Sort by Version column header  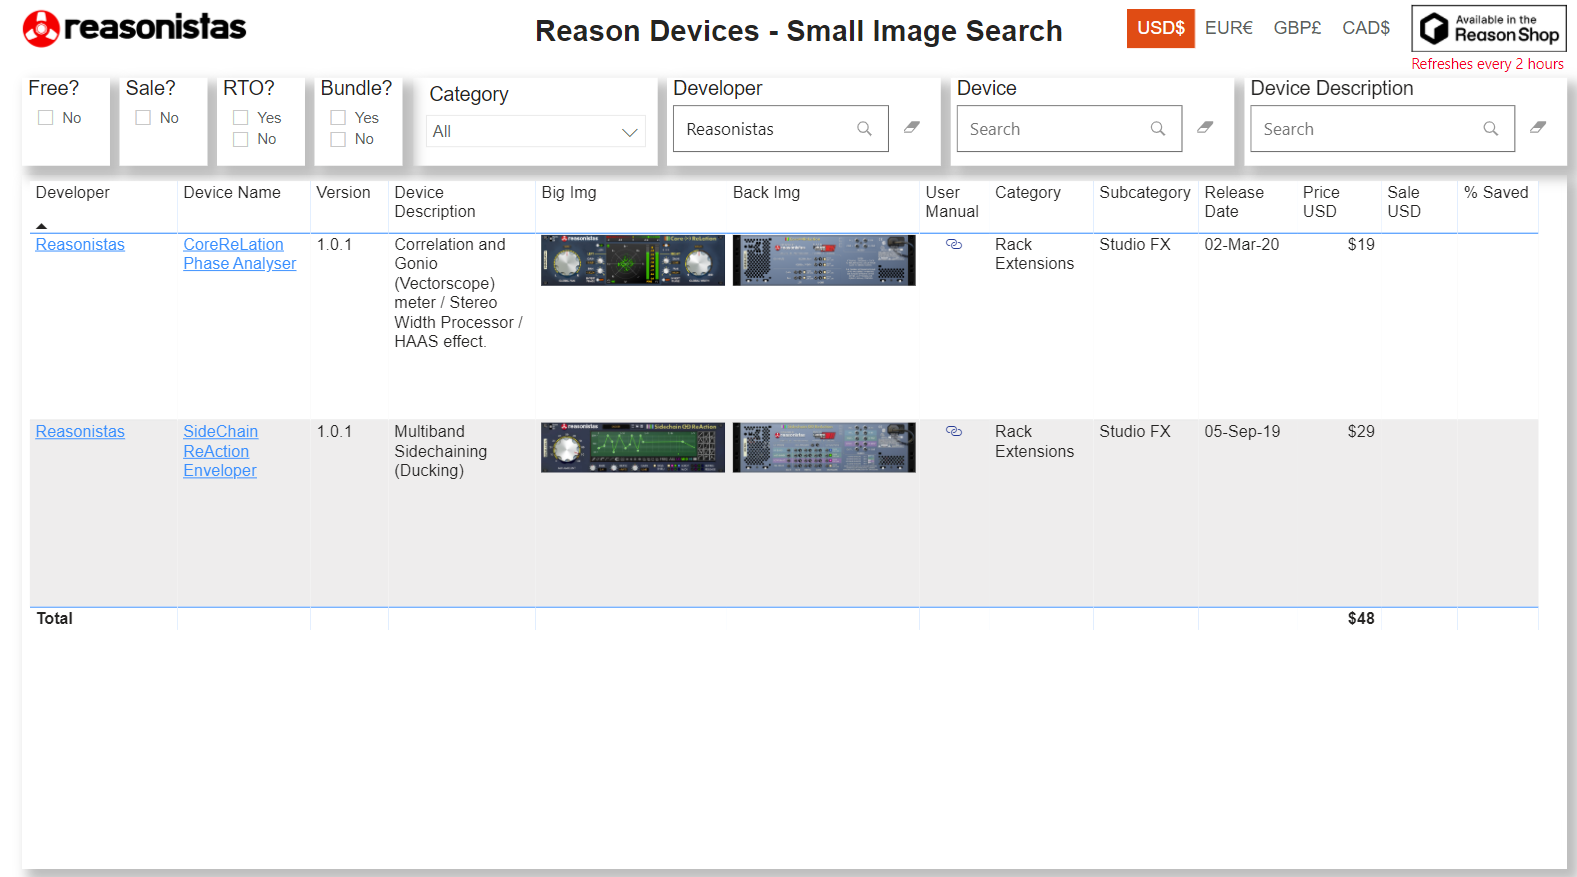point(343,192)
